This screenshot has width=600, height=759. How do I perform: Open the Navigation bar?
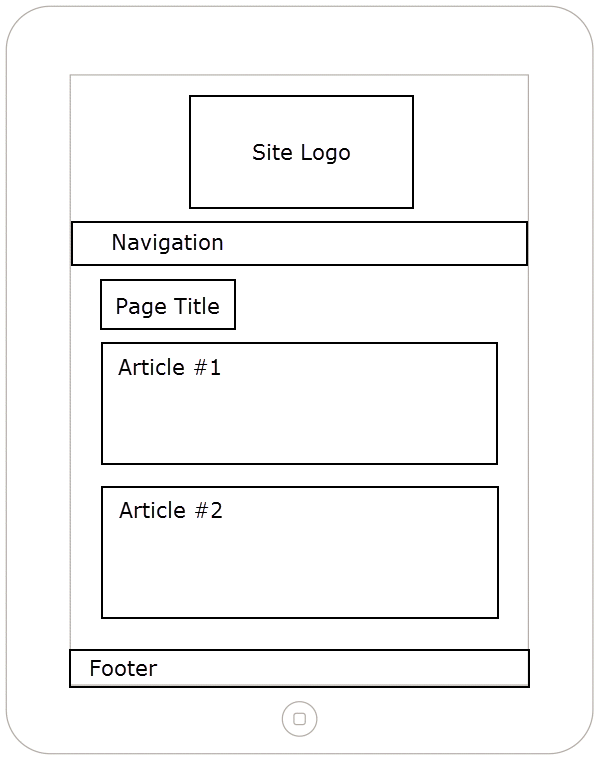click(x=299, y=244)
